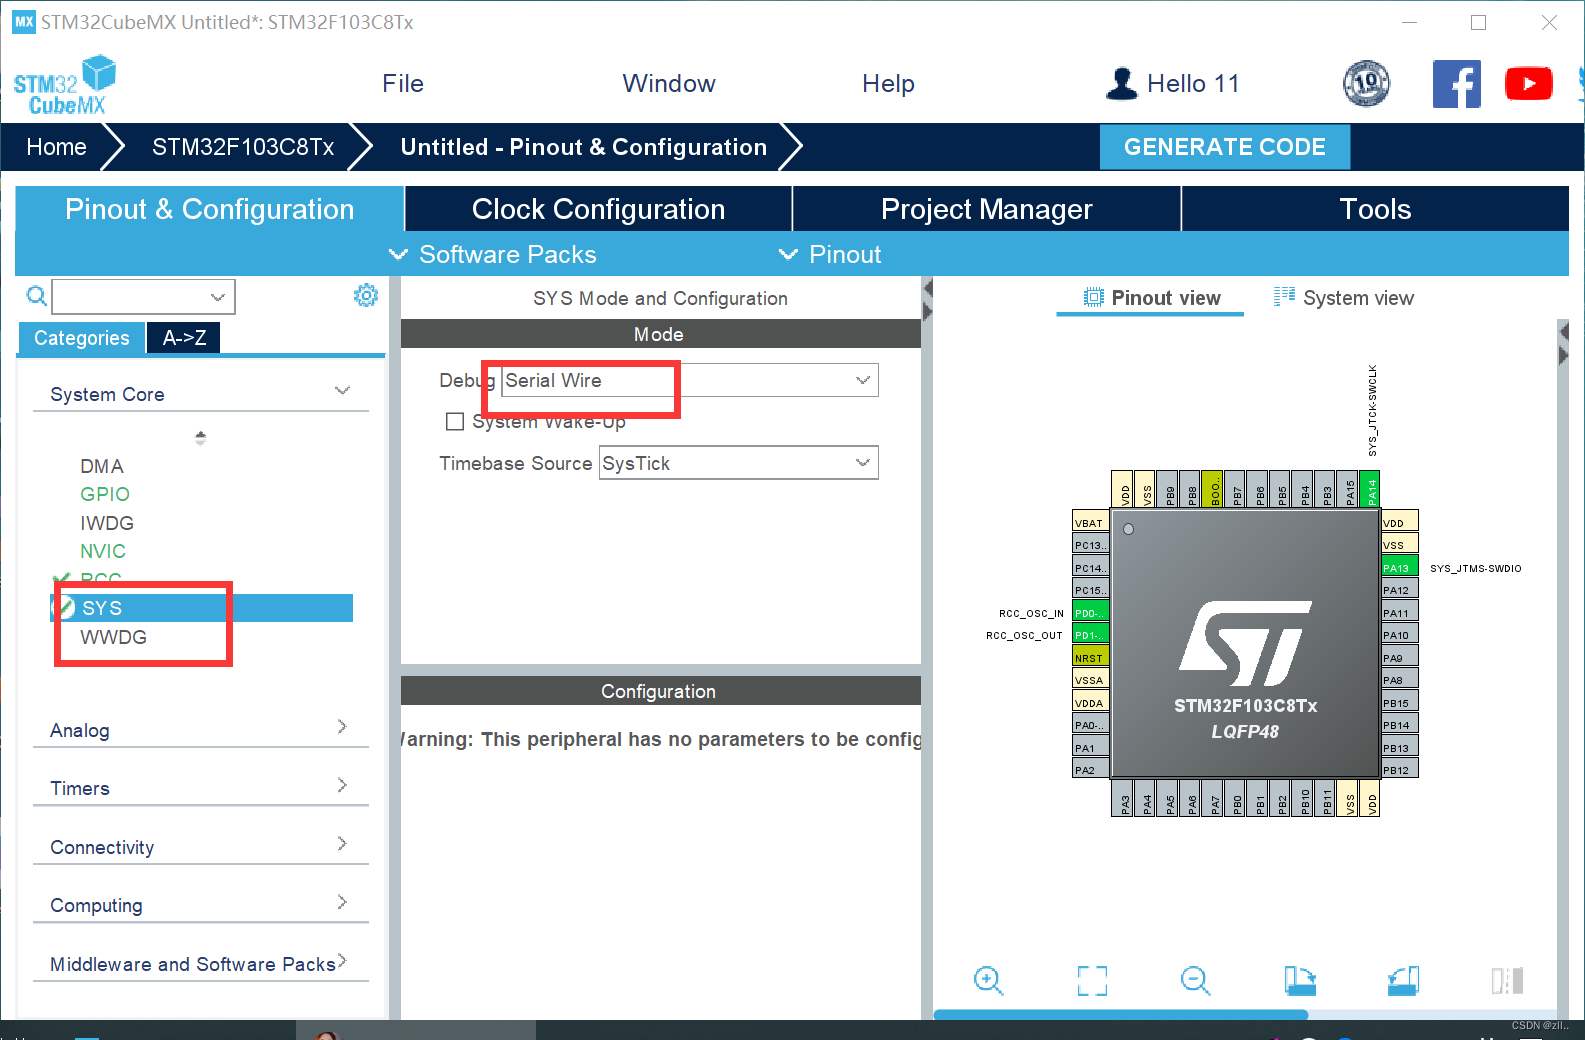Open the Help menu
This screenshot has height=1040, width=1585.
[x=888, y=84]
